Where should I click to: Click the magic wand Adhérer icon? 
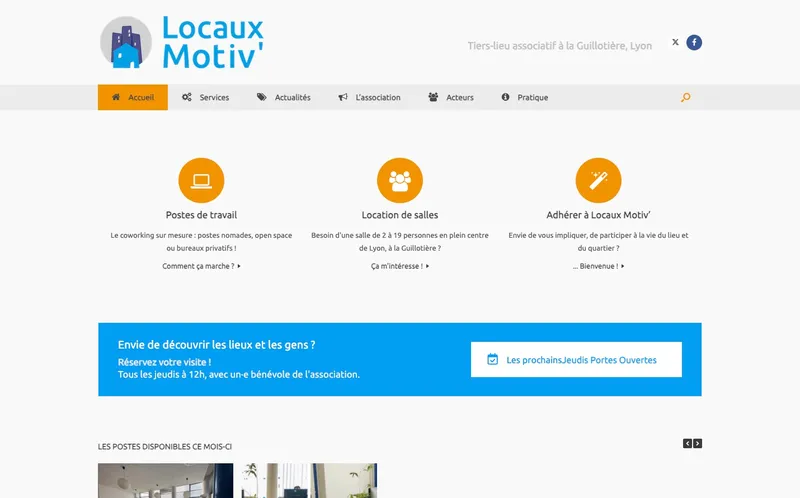(x=598, y=181)
